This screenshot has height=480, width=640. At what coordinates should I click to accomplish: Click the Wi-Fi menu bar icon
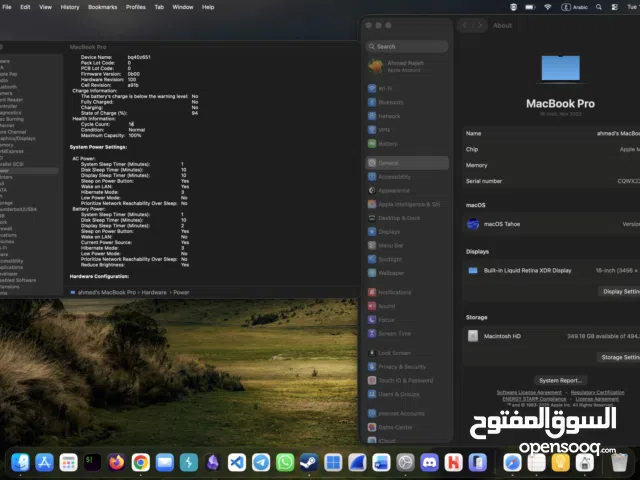548,7
